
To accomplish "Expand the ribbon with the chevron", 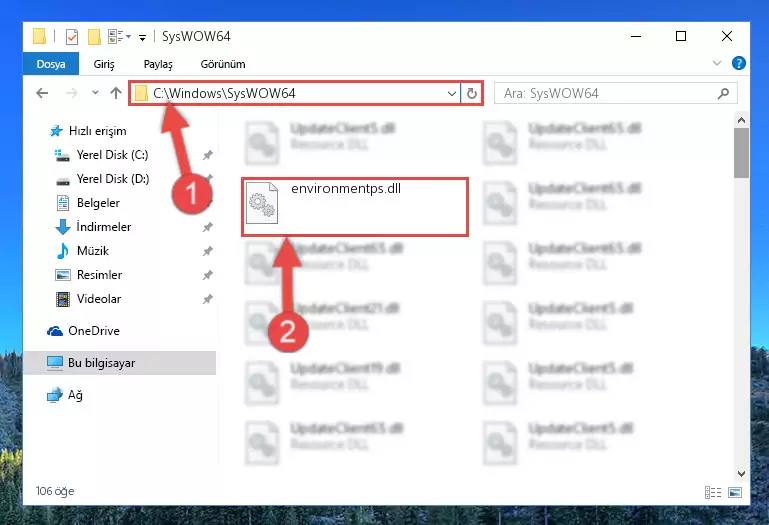I will (x=717, y=63).
